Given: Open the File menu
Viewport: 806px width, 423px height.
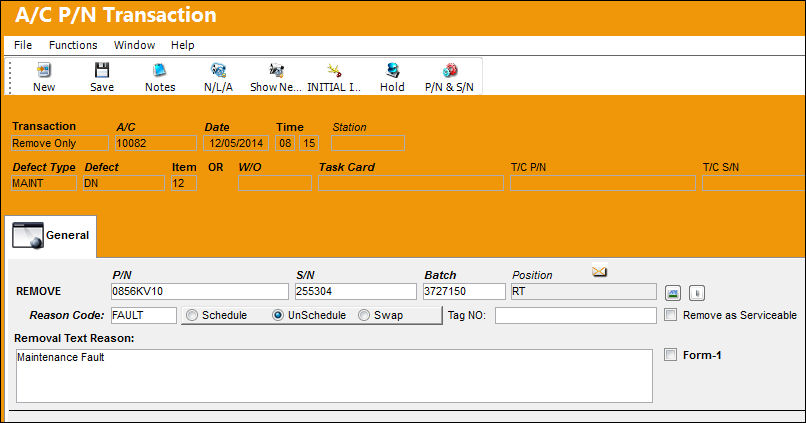Looking at the screenshot, I should click(23, 45).
